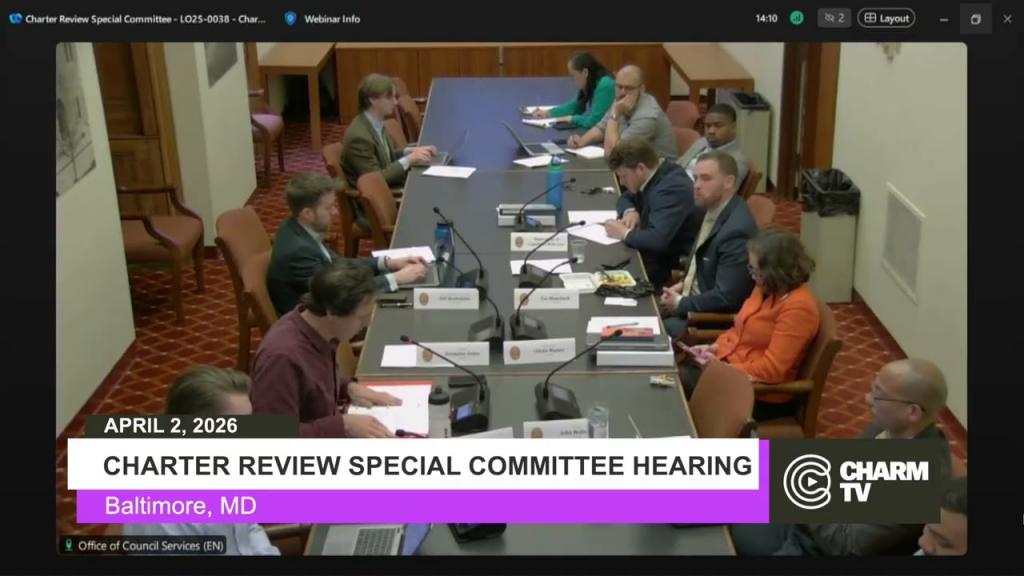Click the green connection status indicator
Image resolution: width=1024 pixels, height=576 pixels.
[796, 18]
